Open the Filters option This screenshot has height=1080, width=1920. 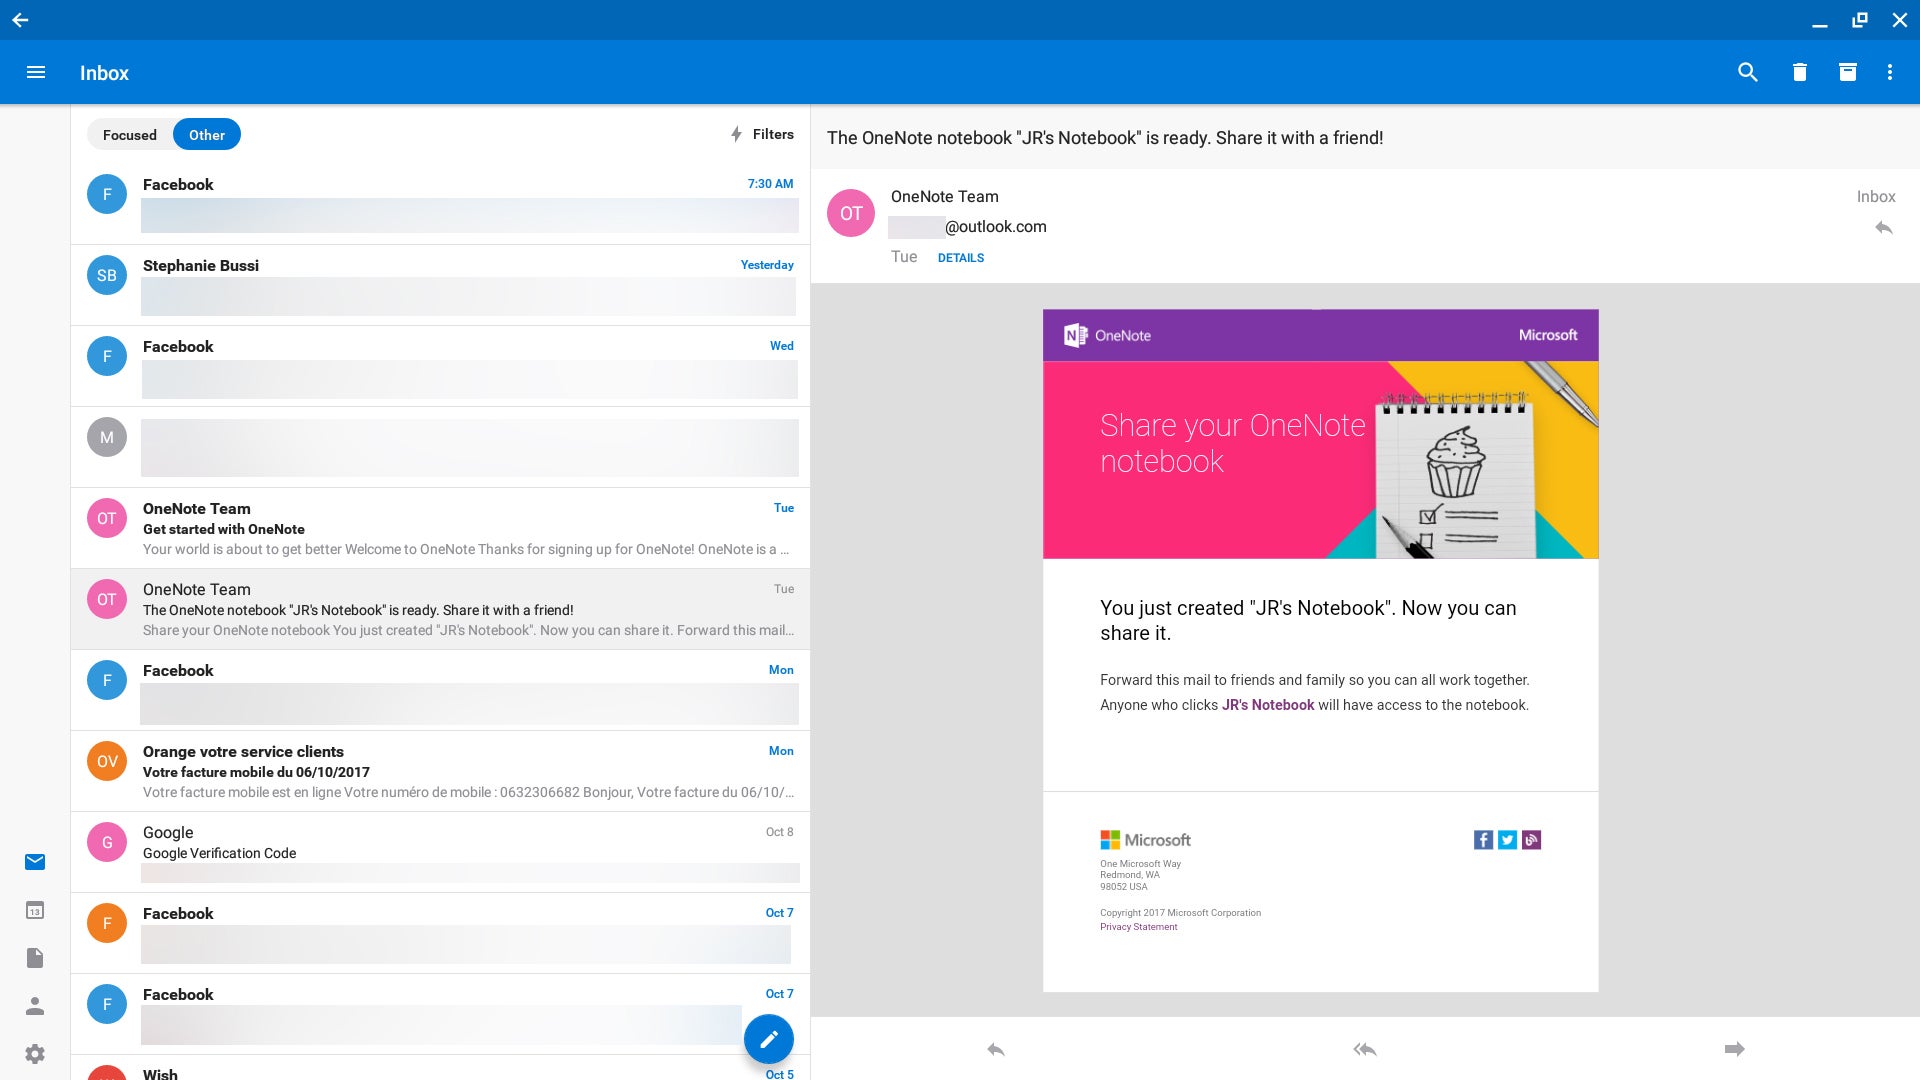point(762,134)
